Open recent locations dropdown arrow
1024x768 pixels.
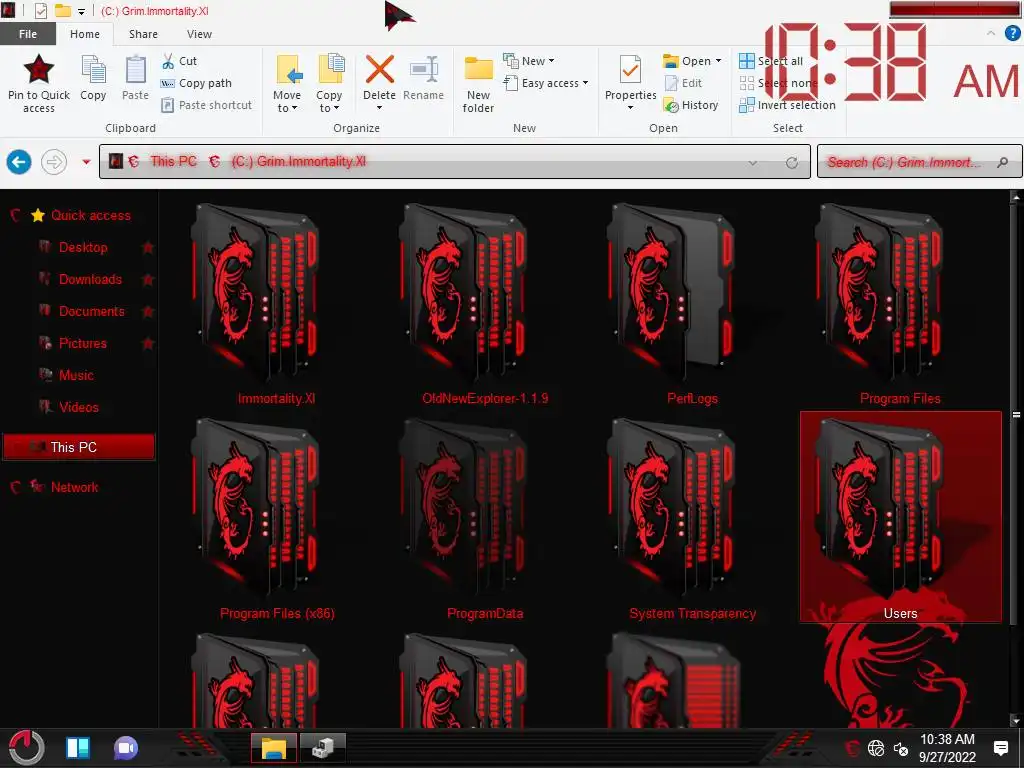click(x=86, y=161)
